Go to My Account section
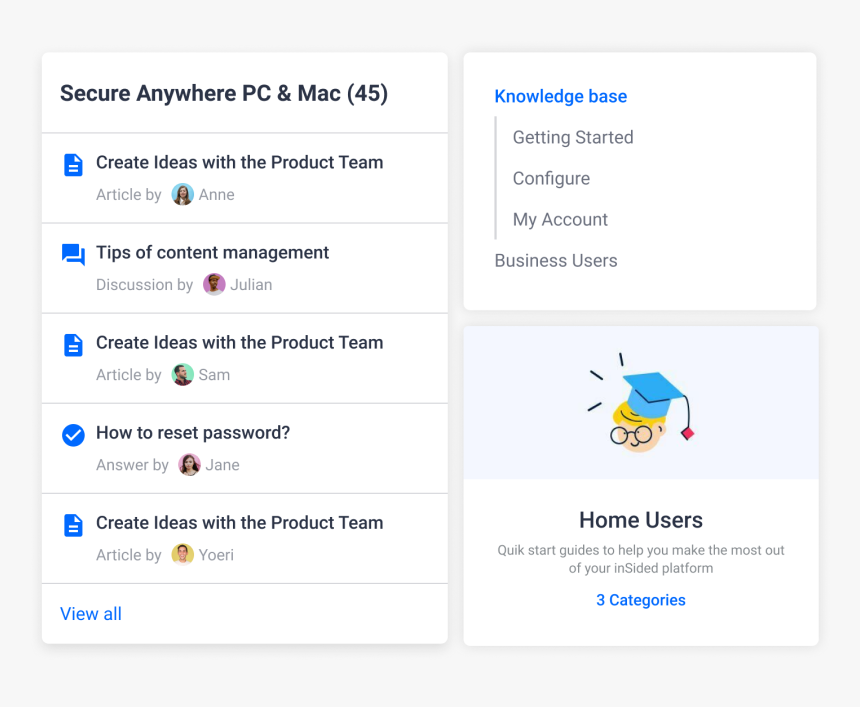860x707 pixels. click(x=560, y=219)
